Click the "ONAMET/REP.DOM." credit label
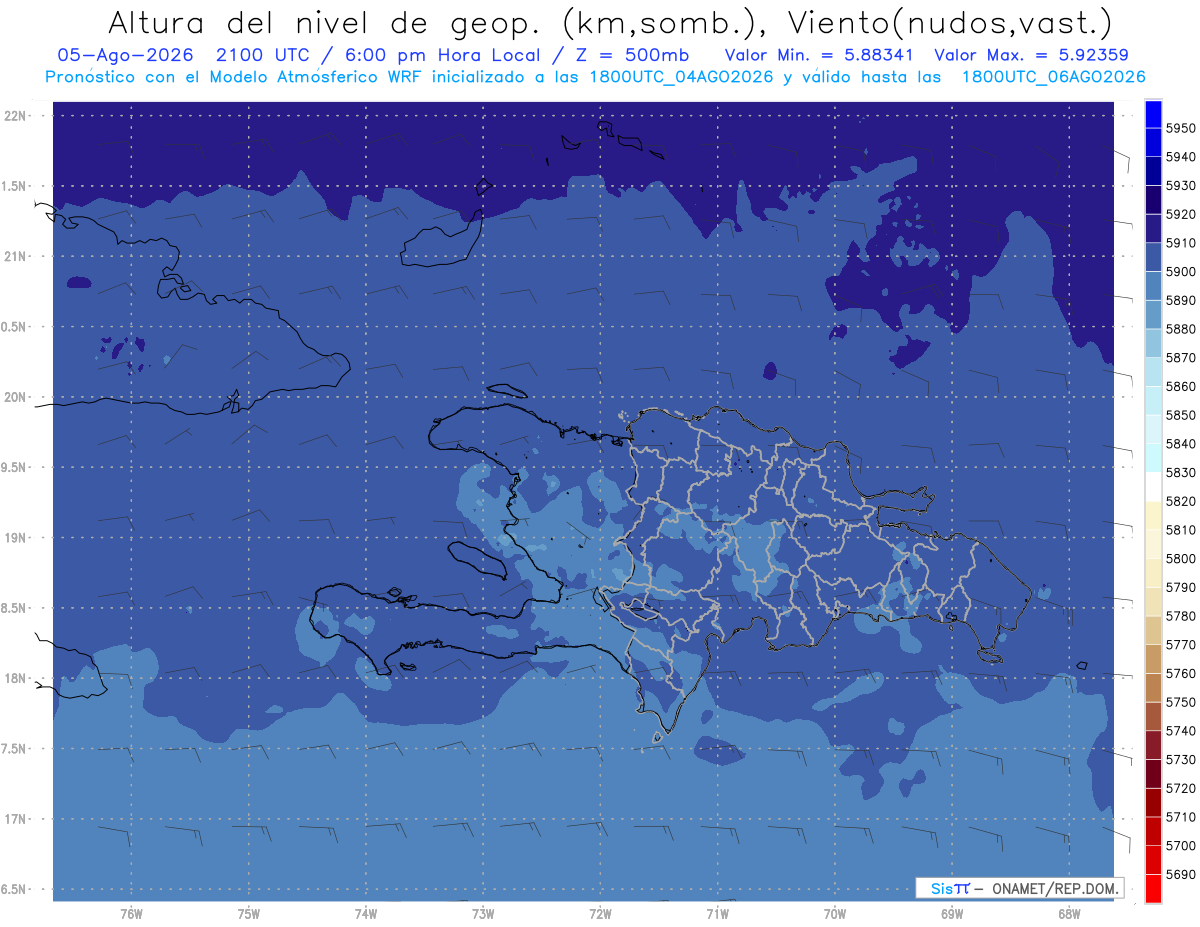The image size is (1200, 927). (x=1054, y=888)
